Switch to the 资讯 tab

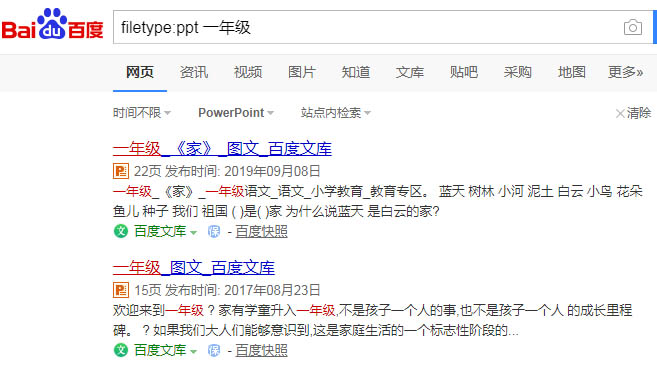point(194,72)
